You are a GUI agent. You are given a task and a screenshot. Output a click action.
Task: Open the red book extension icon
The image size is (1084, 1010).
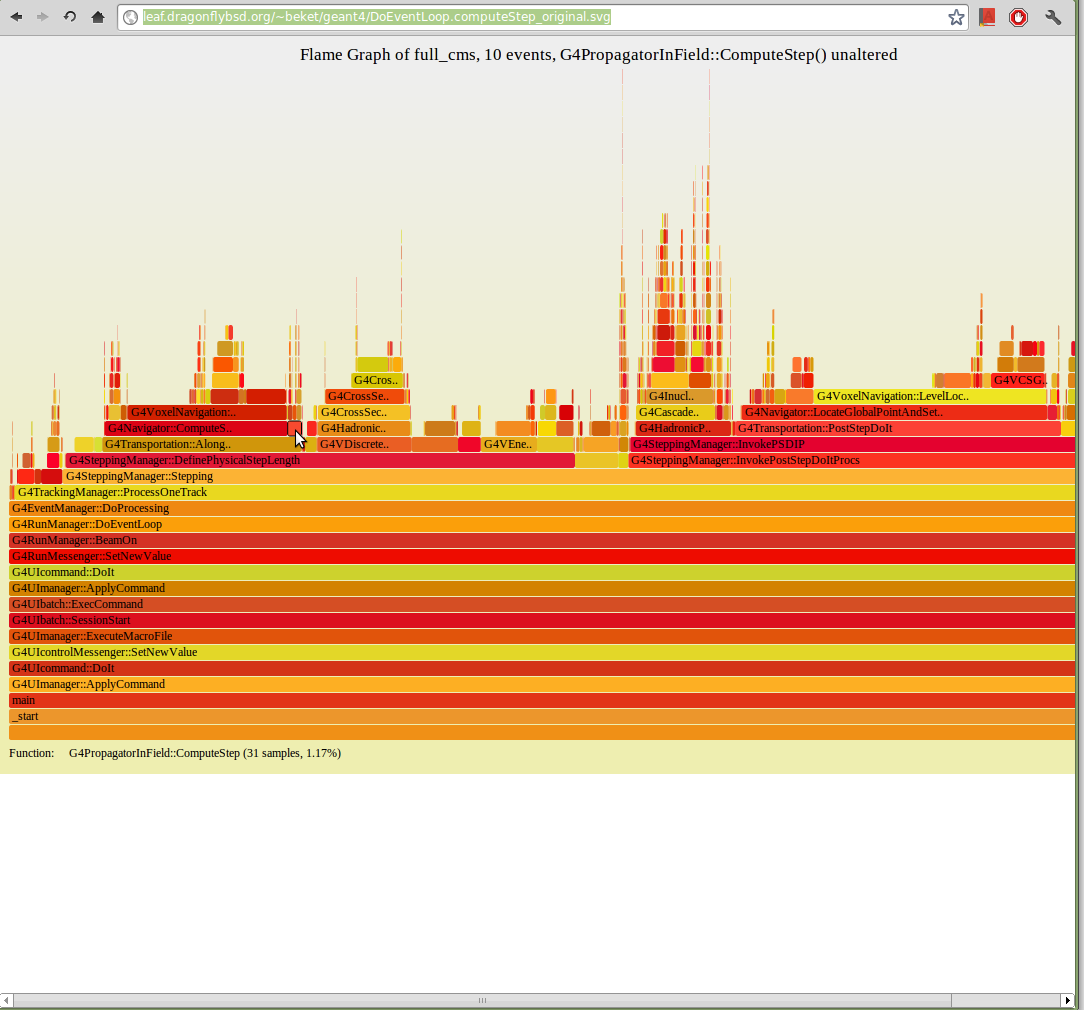(987, 17)
